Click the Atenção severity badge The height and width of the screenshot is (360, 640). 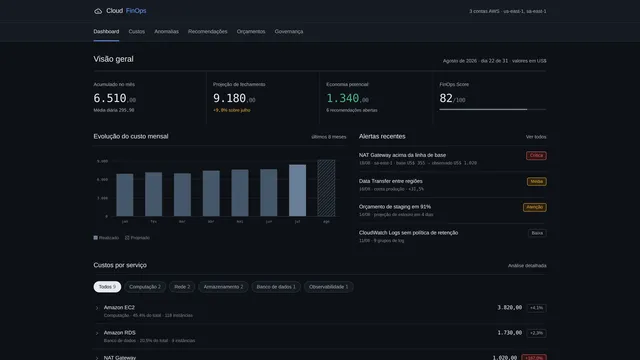coord(535,207)
